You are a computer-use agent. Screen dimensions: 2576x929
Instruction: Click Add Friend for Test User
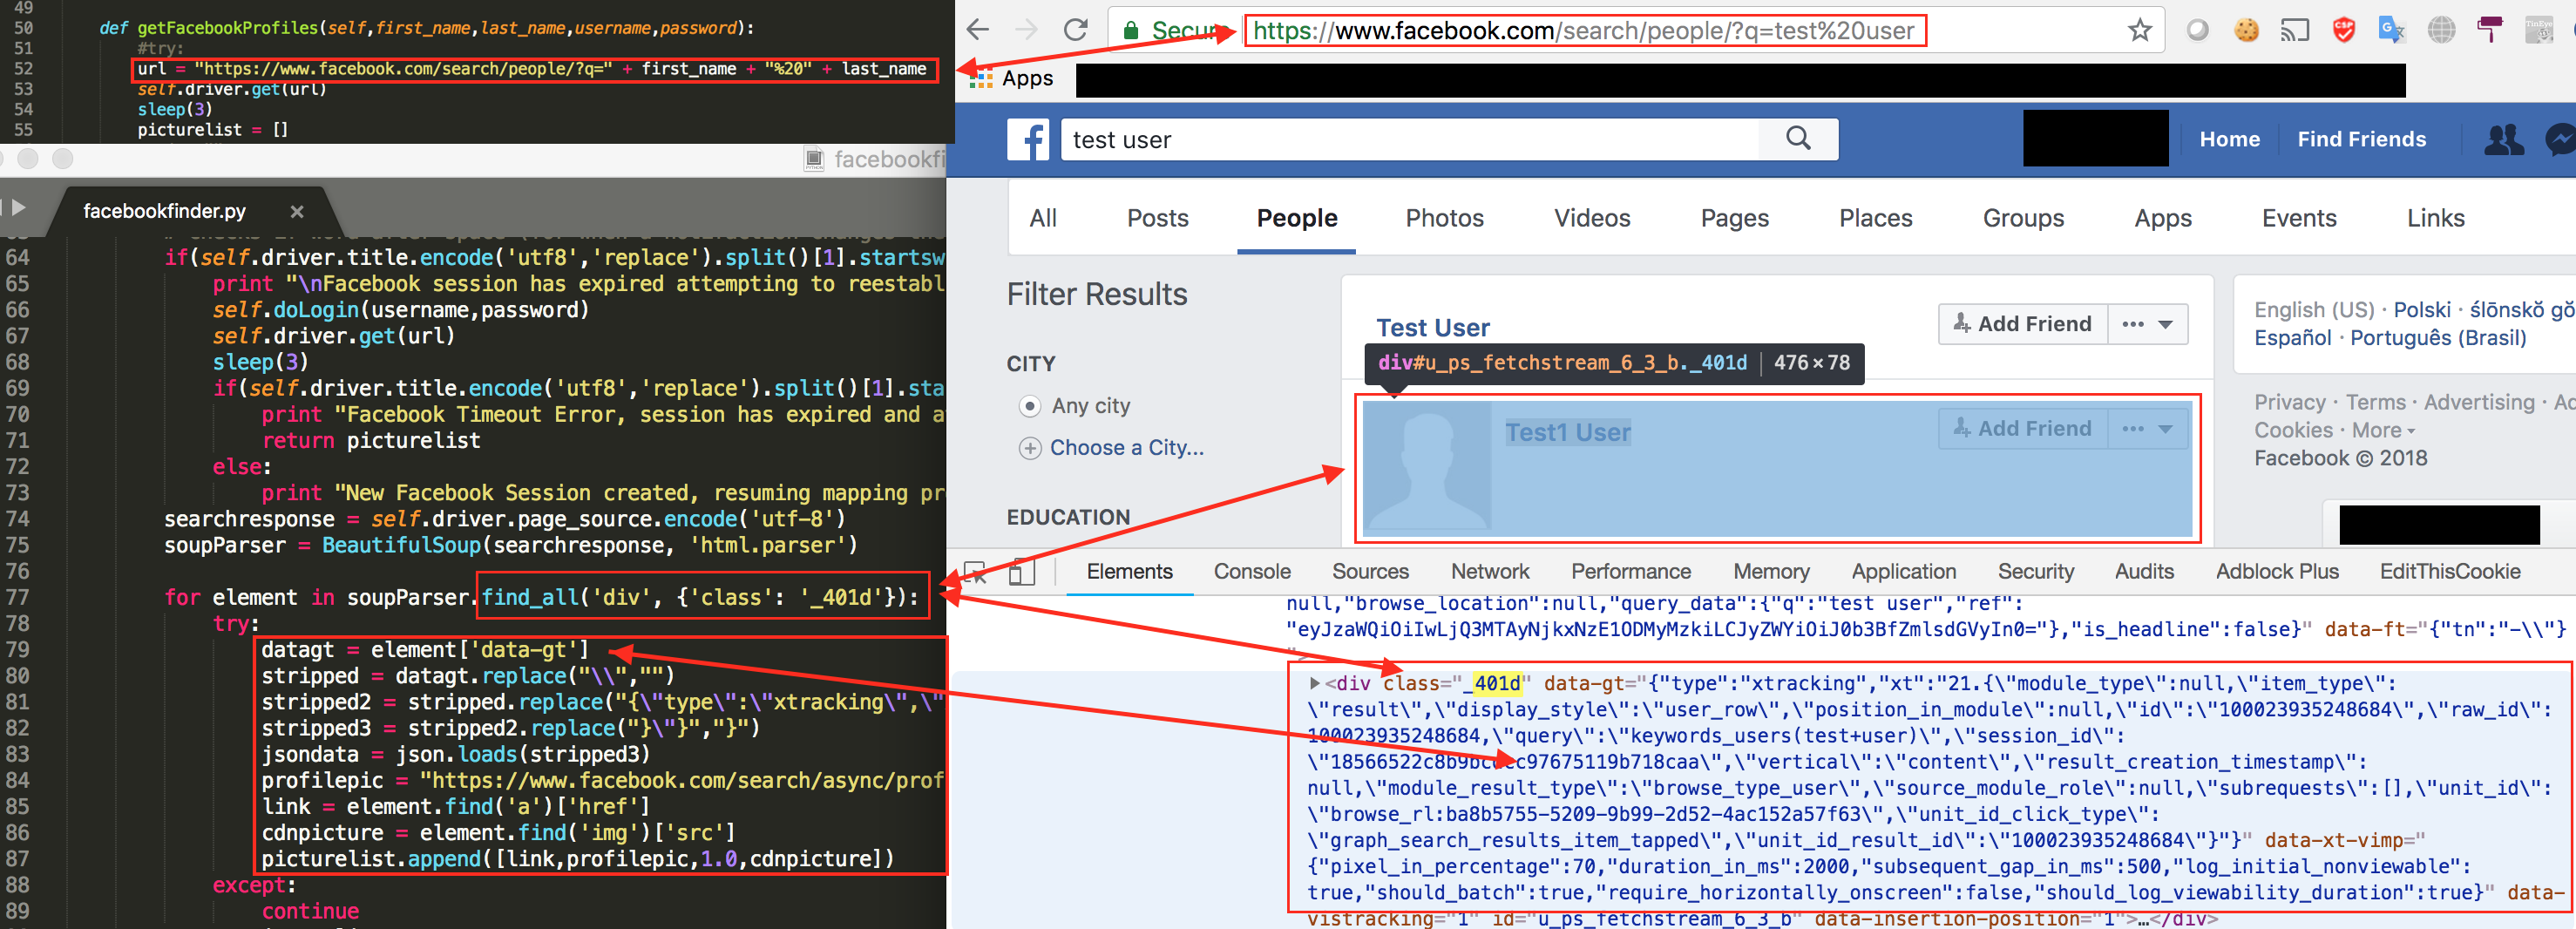tap(2022, 324)
